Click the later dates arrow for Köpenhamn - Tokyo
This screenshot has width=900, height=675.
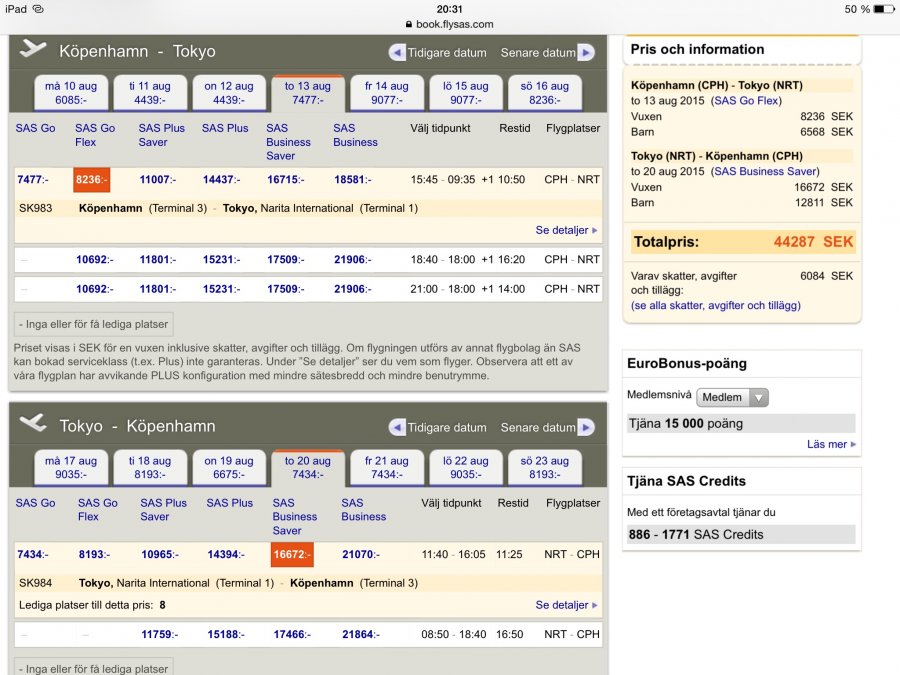(585, 53)
